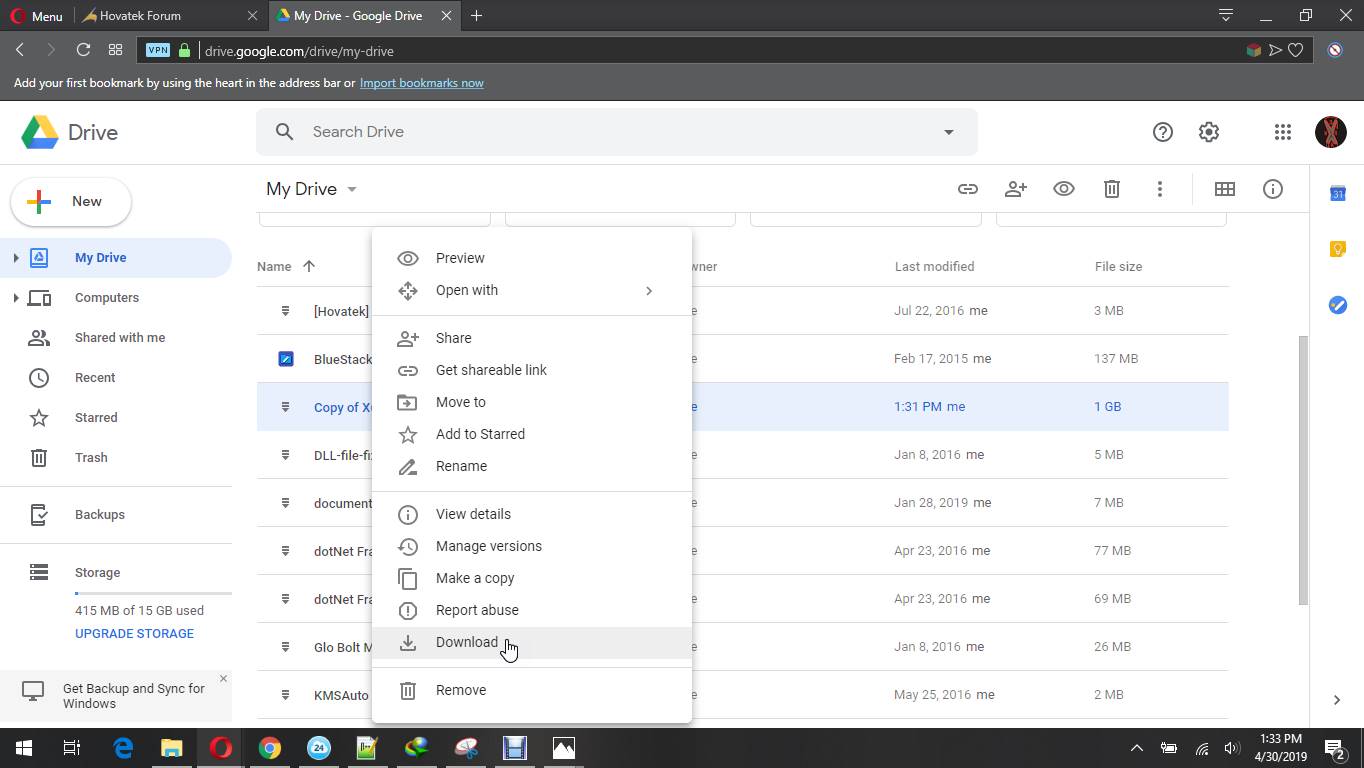
Task: Click the Help question mark icon
Action: coord(1162,131)
